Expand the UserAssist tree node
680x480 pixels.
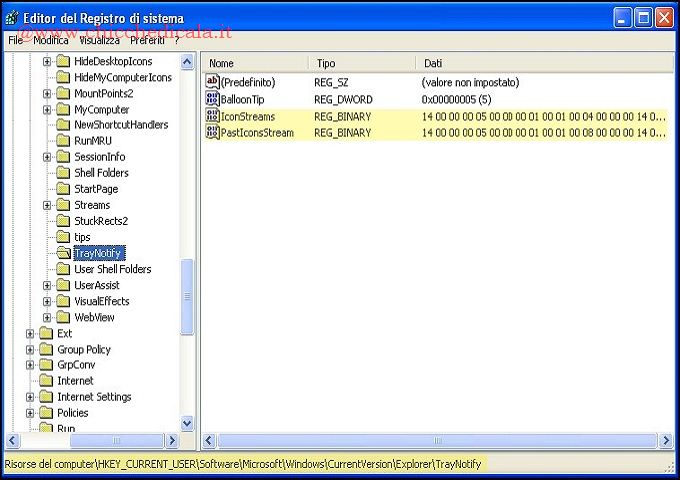(x=47, y=285)
